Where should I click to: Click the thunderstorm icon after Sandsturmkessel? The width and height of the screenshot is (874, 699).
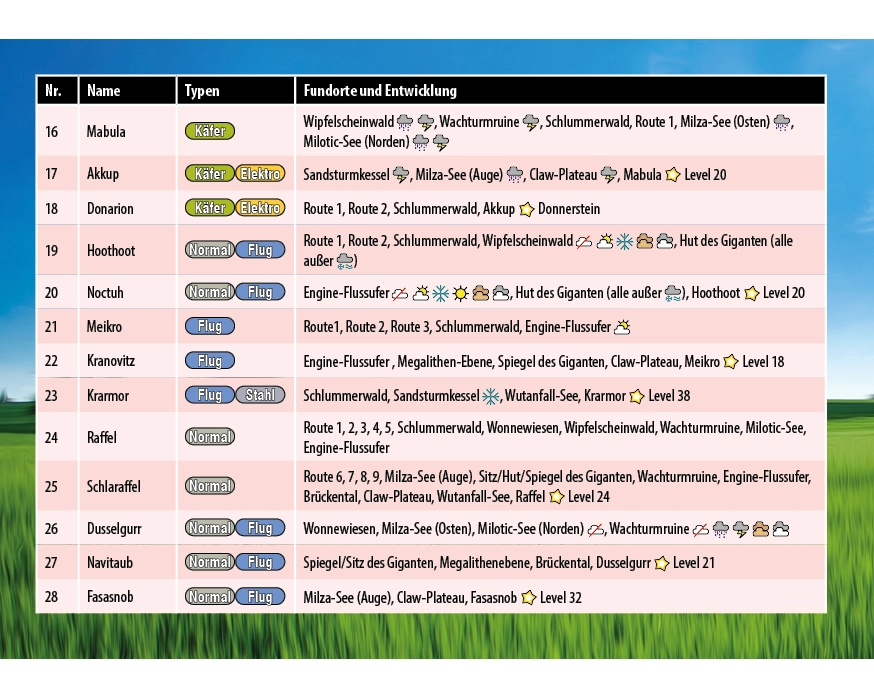click(401, 175)
